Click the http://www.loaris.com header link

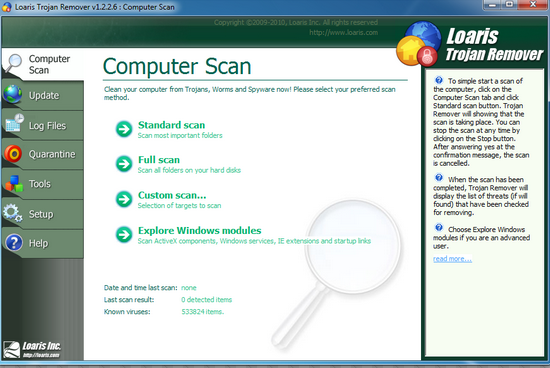[343, 33]
